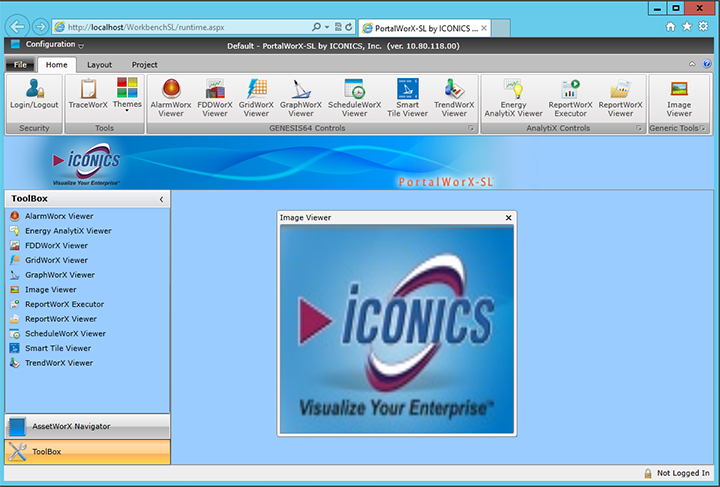Screen dimensions: 720x487
Task: Add Smart Tile Viewer from the ribbon
Action: tap(407, 98)
